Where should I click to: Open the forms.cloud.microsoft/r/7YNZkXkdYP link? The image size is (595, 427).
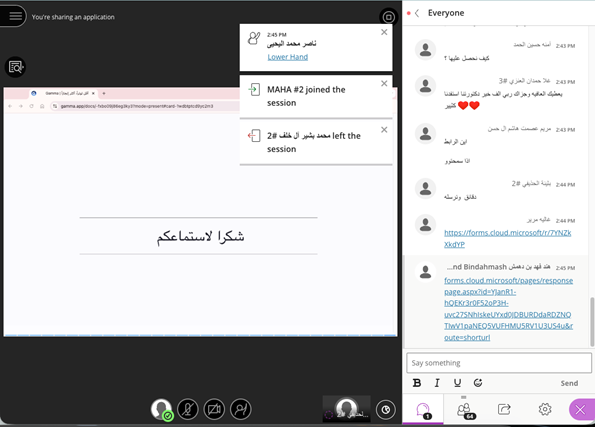point(507,238)
